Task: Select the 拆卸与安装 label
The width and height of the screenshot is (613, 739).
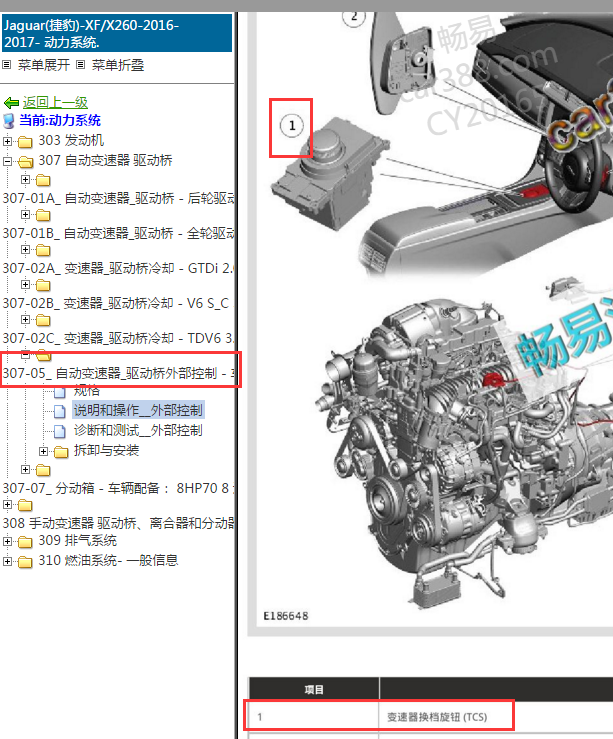Action: point(106,450)
